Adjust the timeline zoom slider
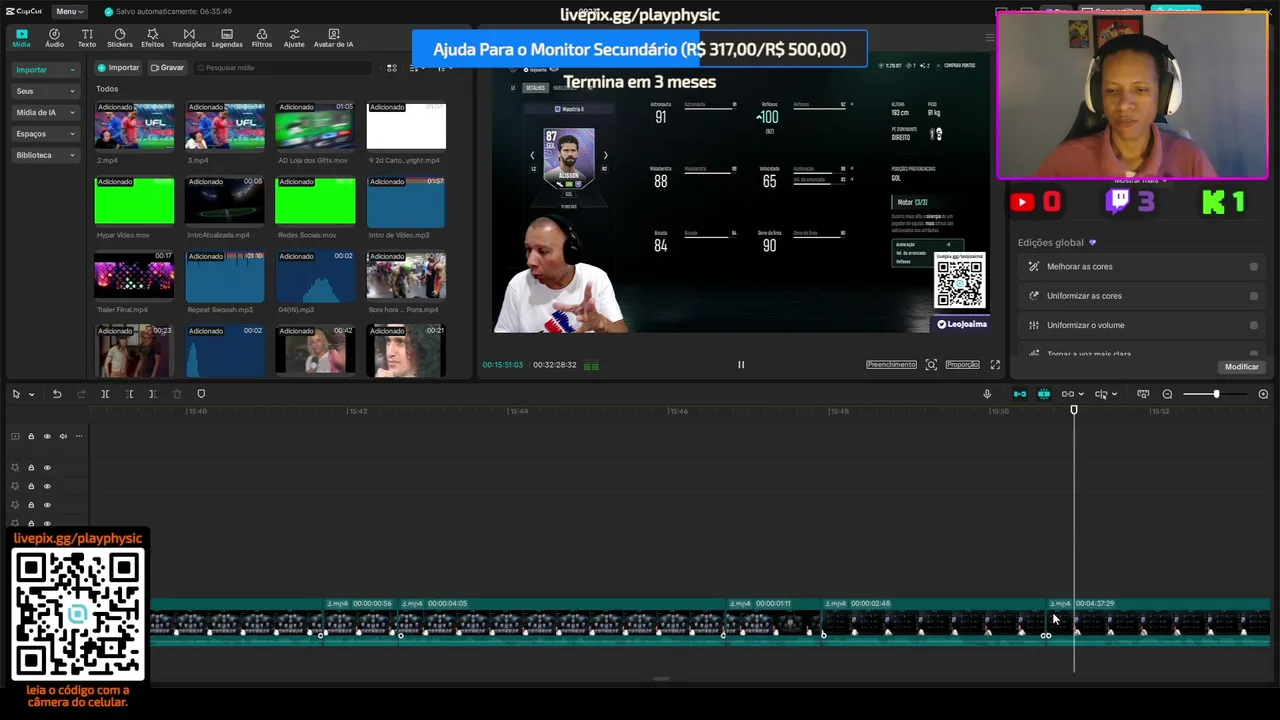1280x720 pixels. [1216, 394]
